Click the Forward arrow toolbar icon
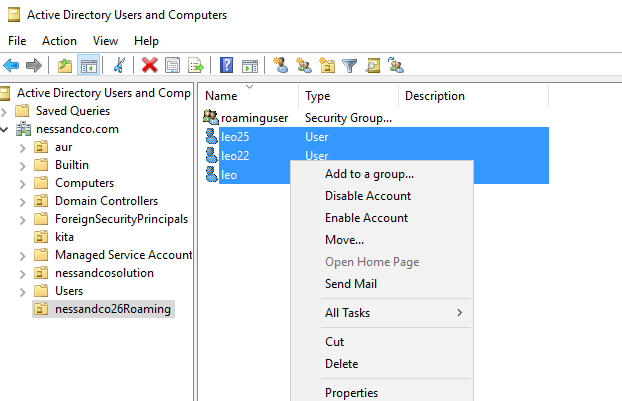Viewport: 622px width, 401px height. [x=34, y=65]
